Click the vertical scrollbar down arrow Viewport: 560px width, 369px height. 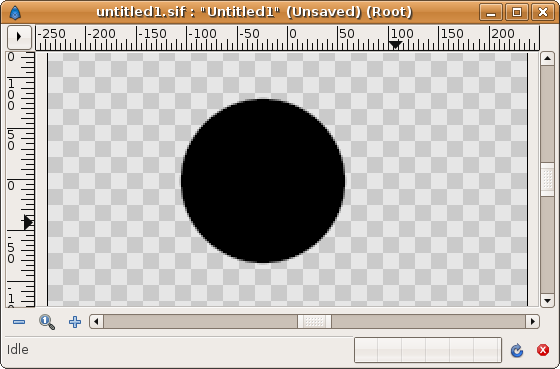tap(547, 300)
